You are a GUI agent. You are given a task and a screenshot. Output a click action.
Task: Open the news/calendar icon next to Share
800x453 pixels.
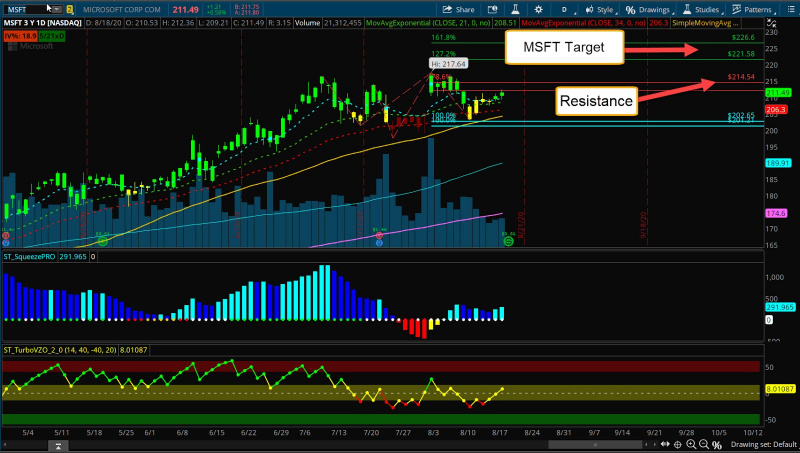point(492,9)
